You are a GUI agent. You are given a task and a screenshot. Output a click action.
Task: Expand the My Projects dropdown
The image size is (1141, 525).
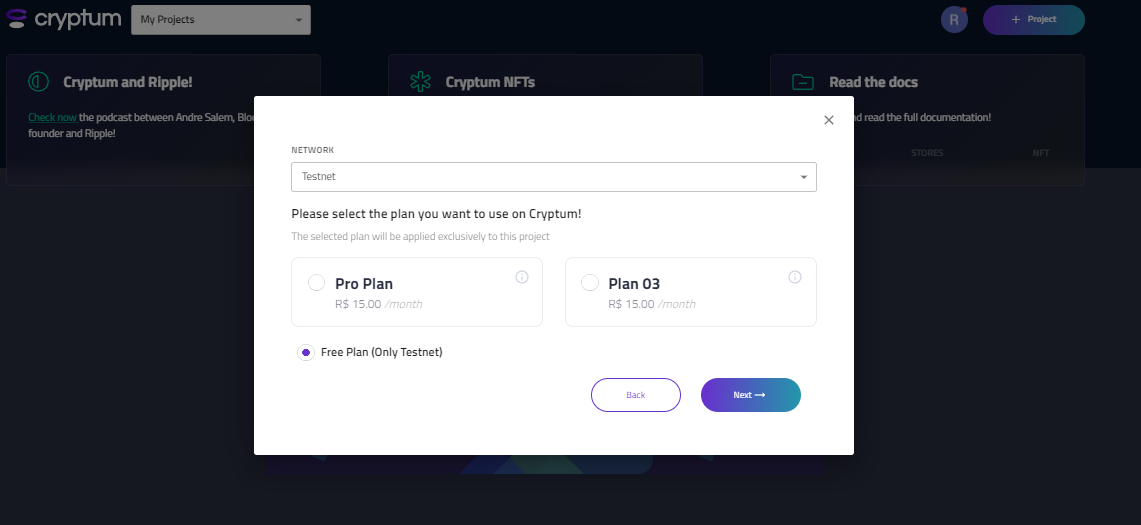(x=220, y=20)
